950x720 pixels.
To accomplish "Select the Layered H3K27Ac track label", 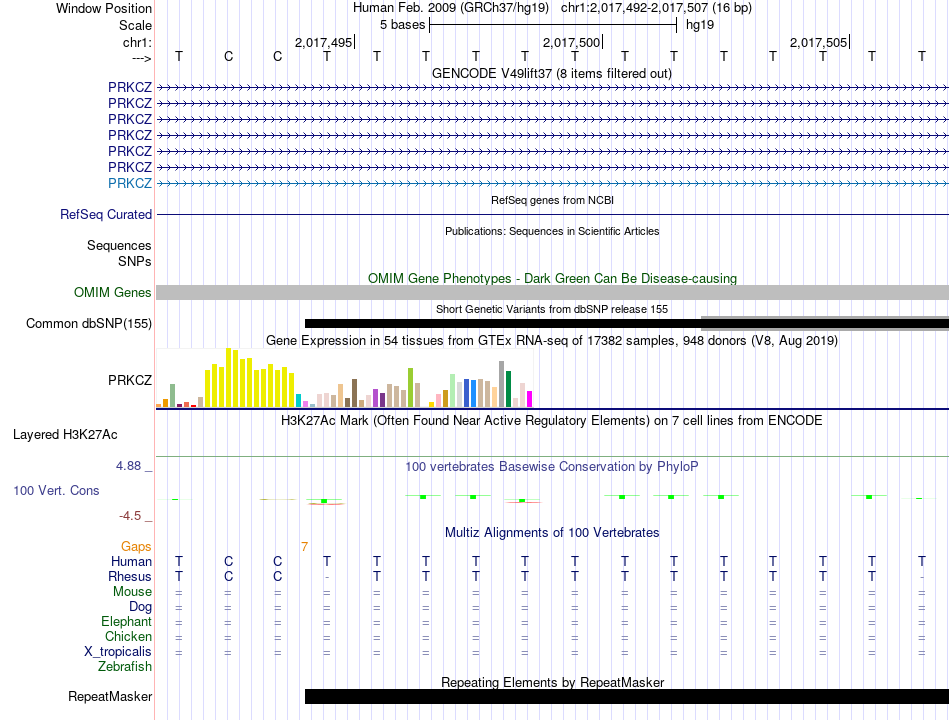I will tap(65, 435).
